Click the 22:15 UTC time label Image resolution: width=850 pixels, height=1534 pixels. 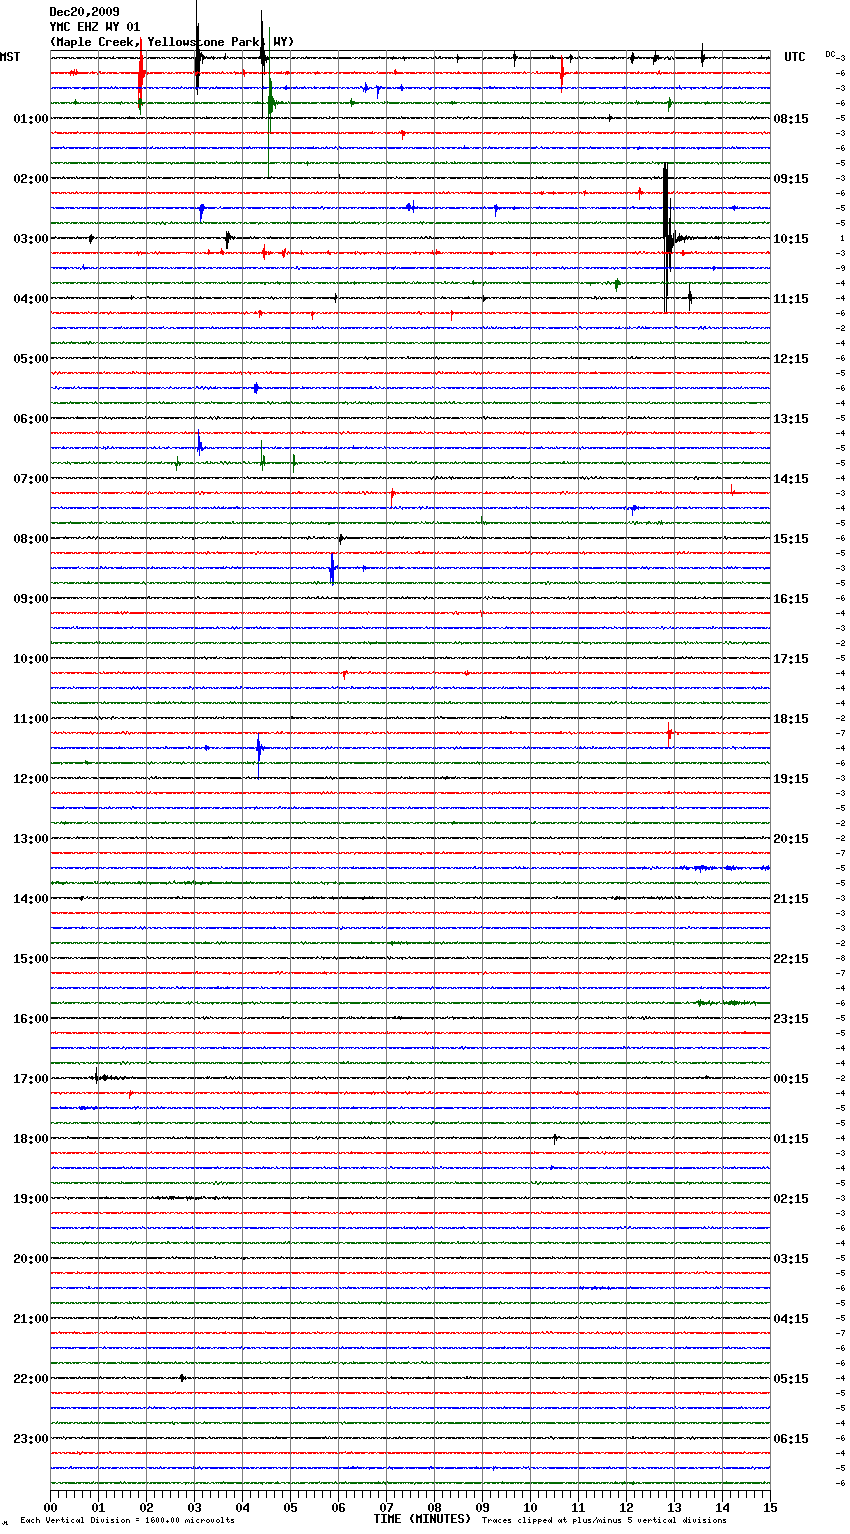click(791, 959)
